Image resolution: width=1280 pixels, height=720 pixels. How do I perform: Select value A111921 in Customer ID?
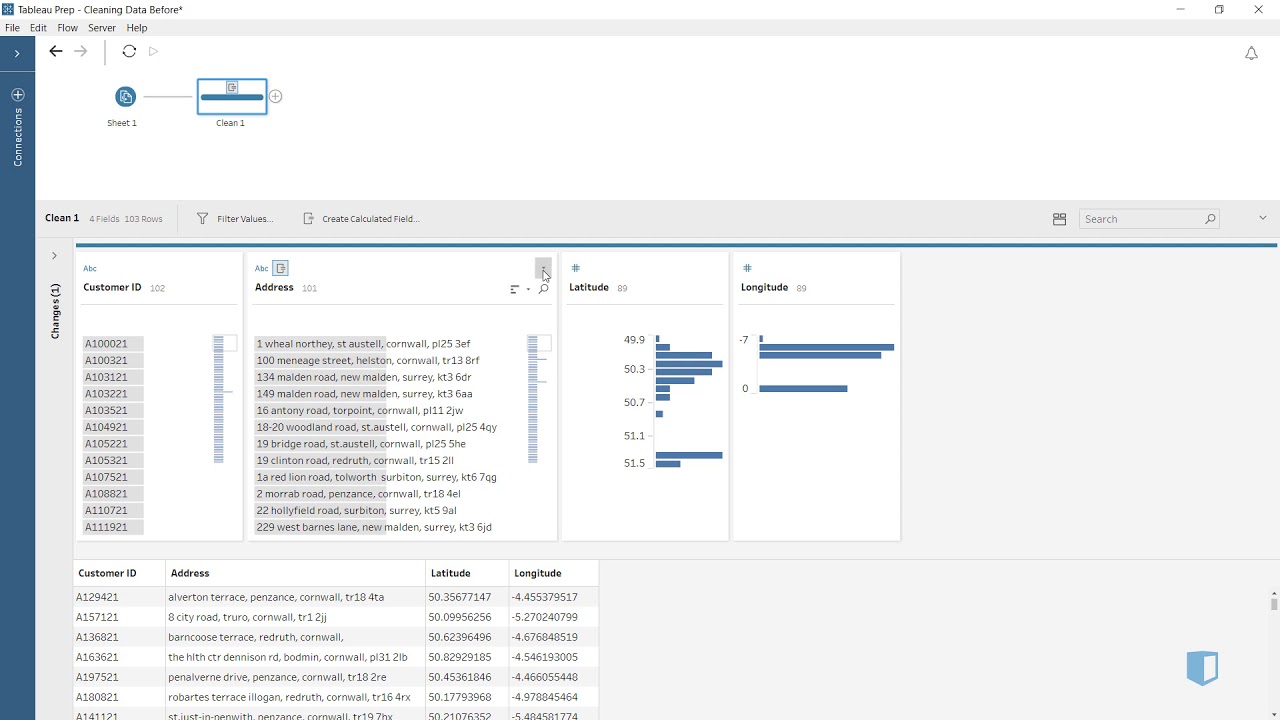point(113,527)
